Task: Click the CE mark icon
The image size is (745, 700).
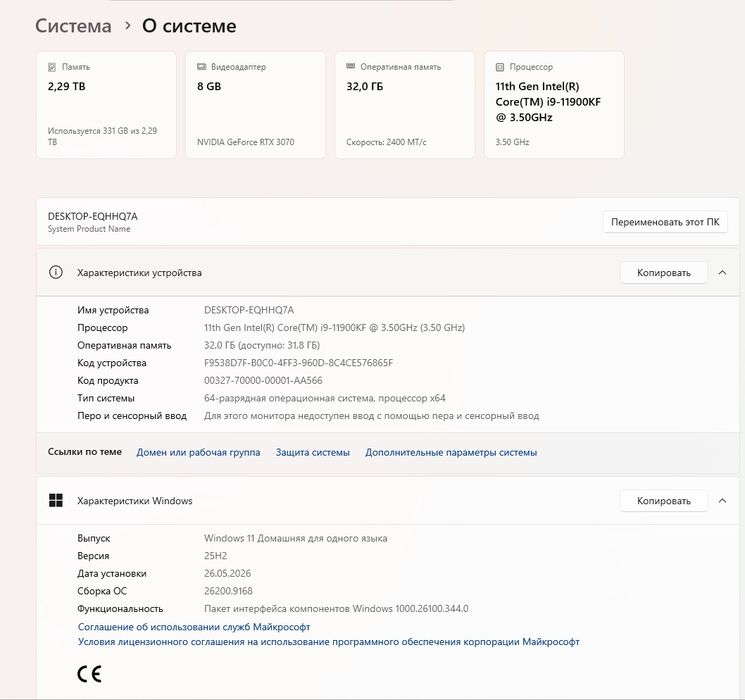Action: click(x=89, y=674)
